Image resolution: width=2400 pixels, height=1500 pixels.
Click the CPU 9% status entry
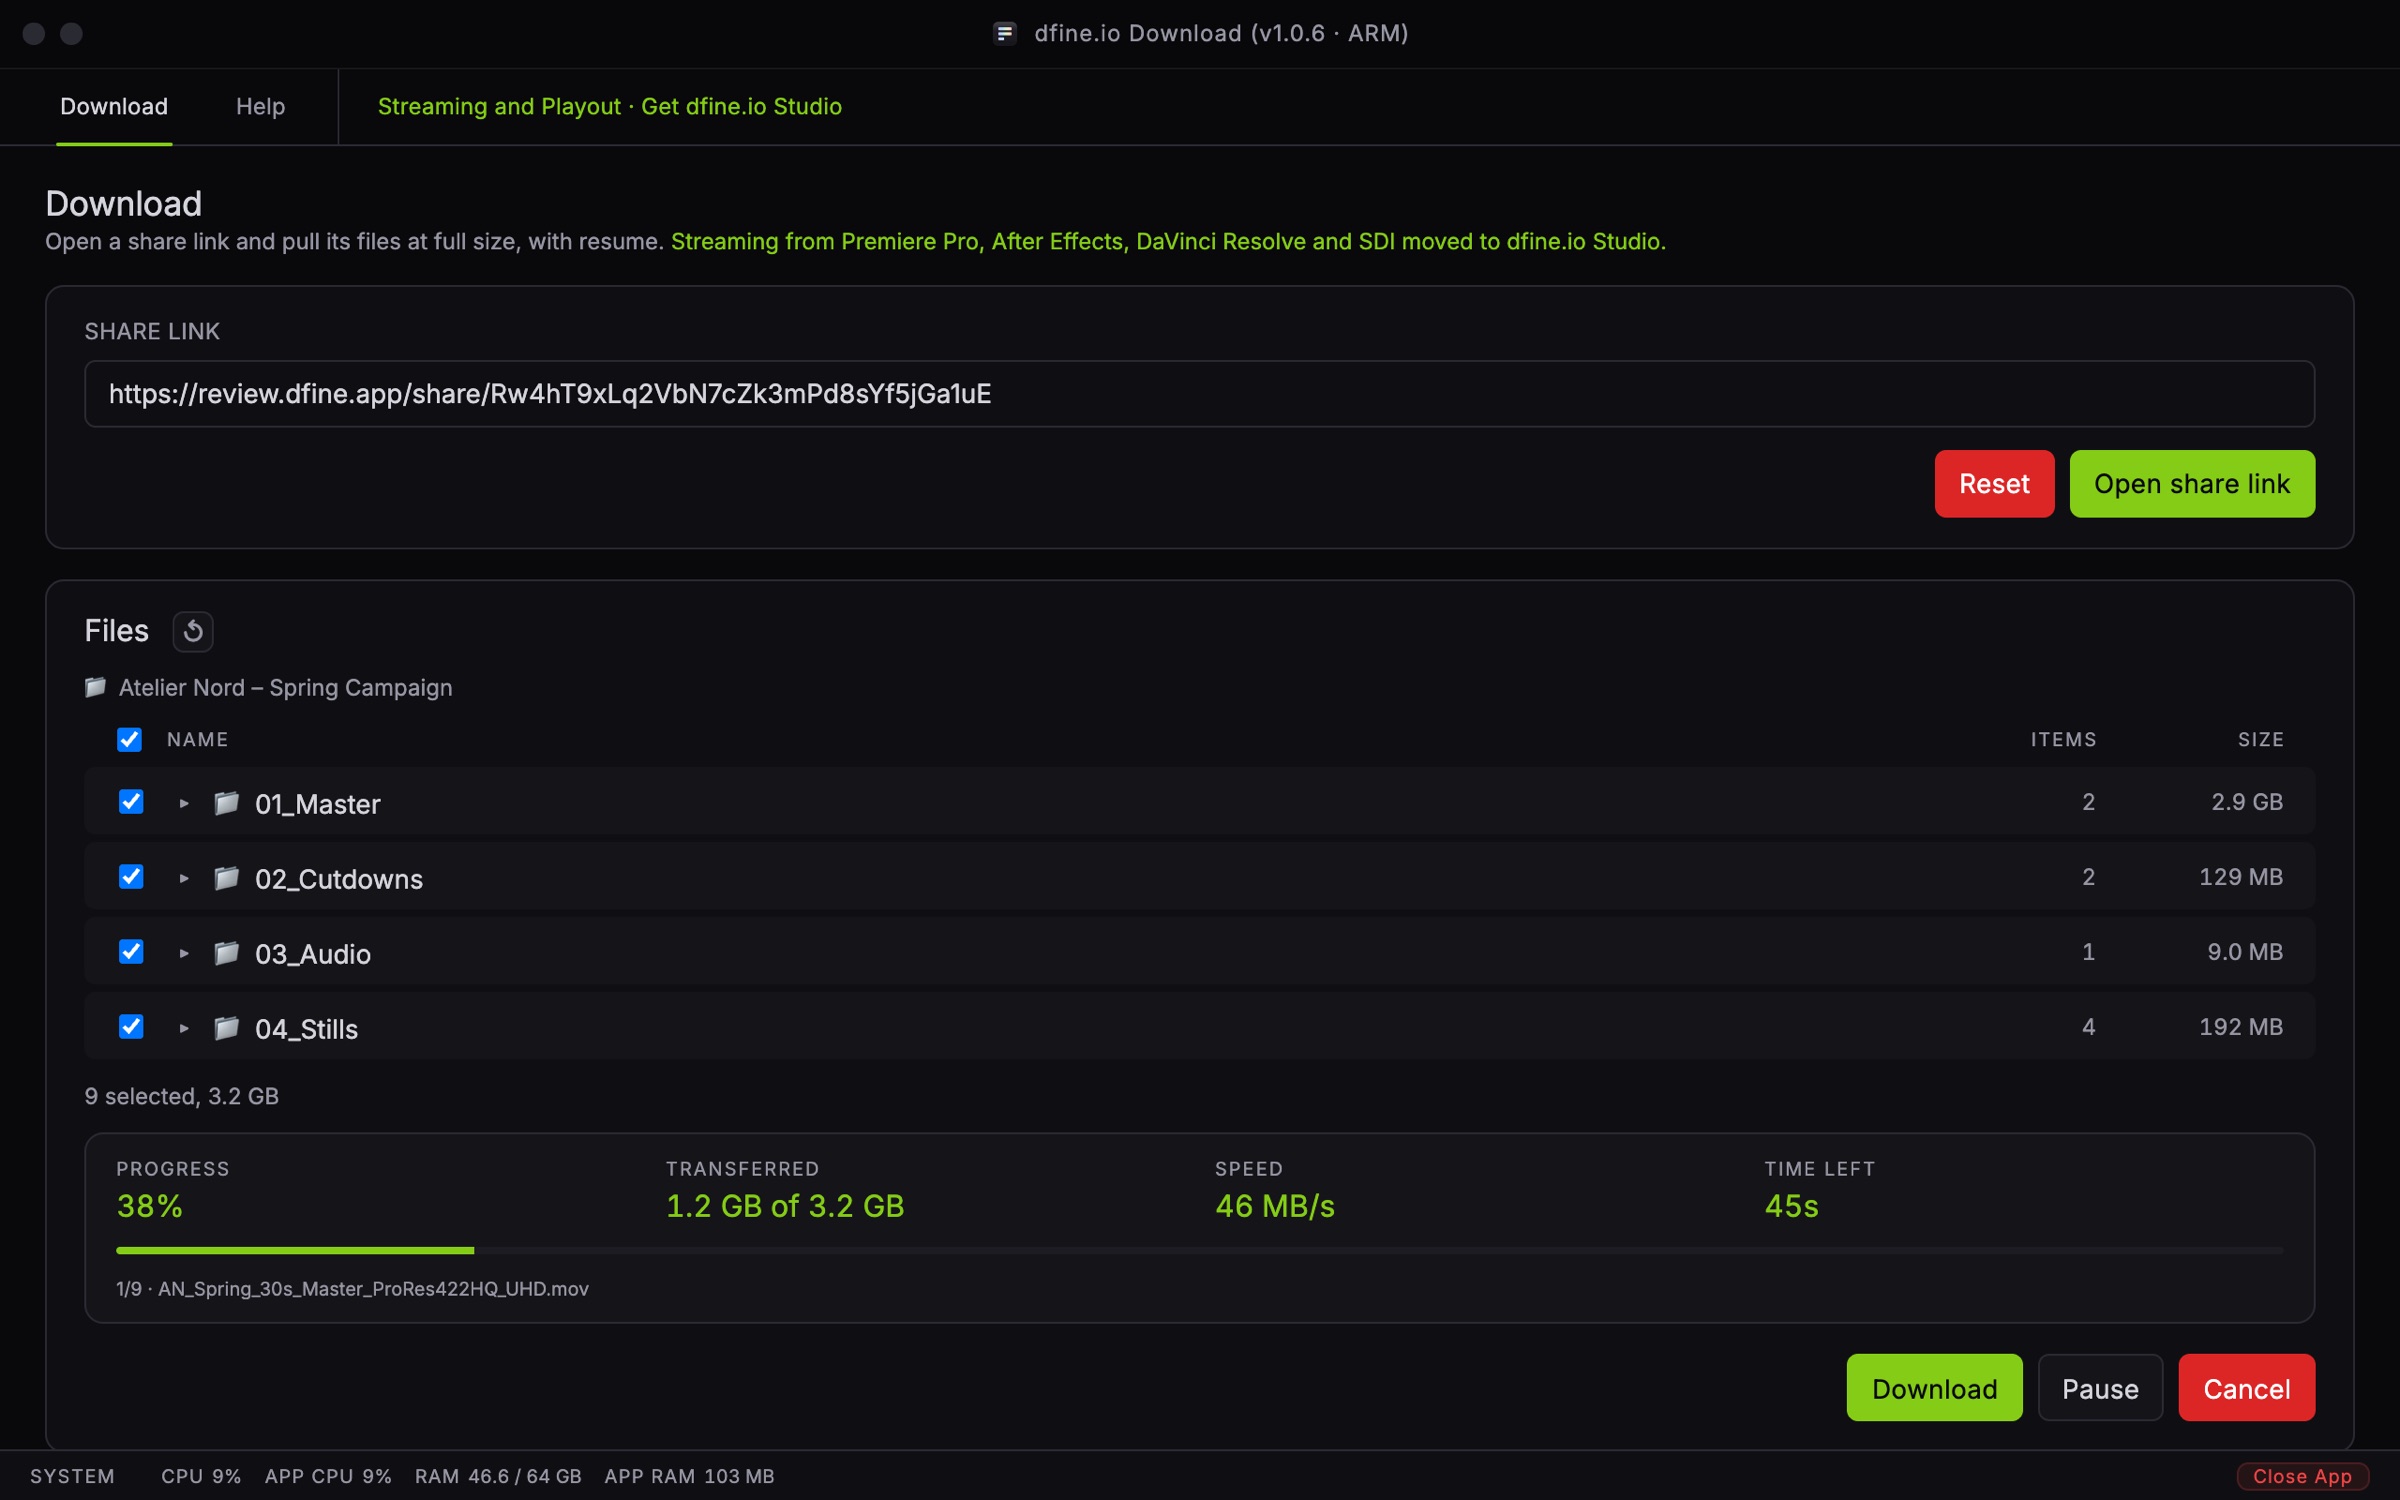pos(201,1476)
